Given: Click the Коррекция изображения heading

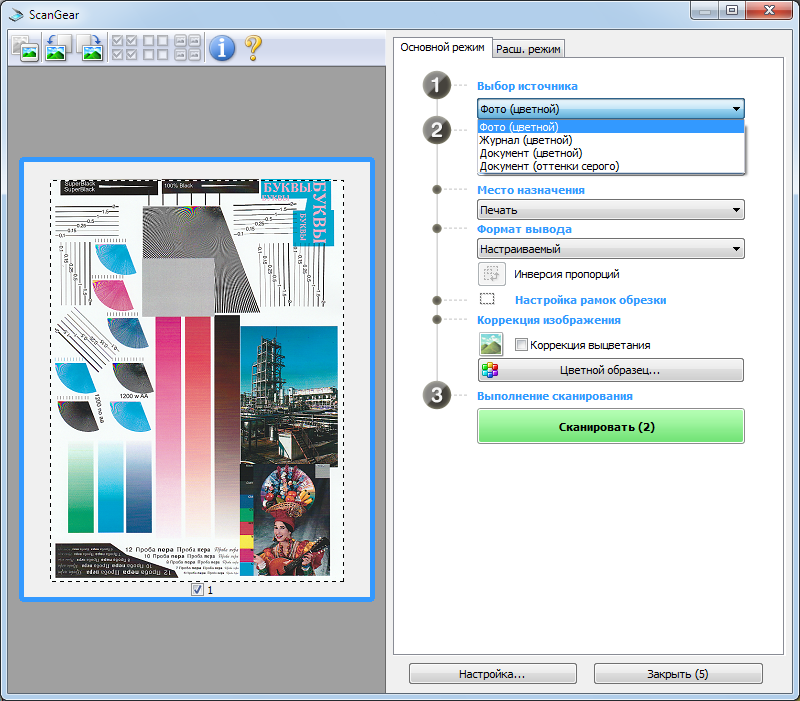Looking at the screenshot, I should (x=548, y=320).
